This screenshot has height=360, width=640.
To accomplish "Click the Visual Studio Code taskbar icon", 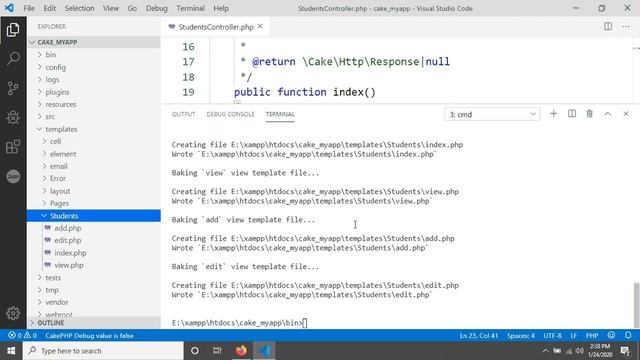I will (x=264, y=351).
